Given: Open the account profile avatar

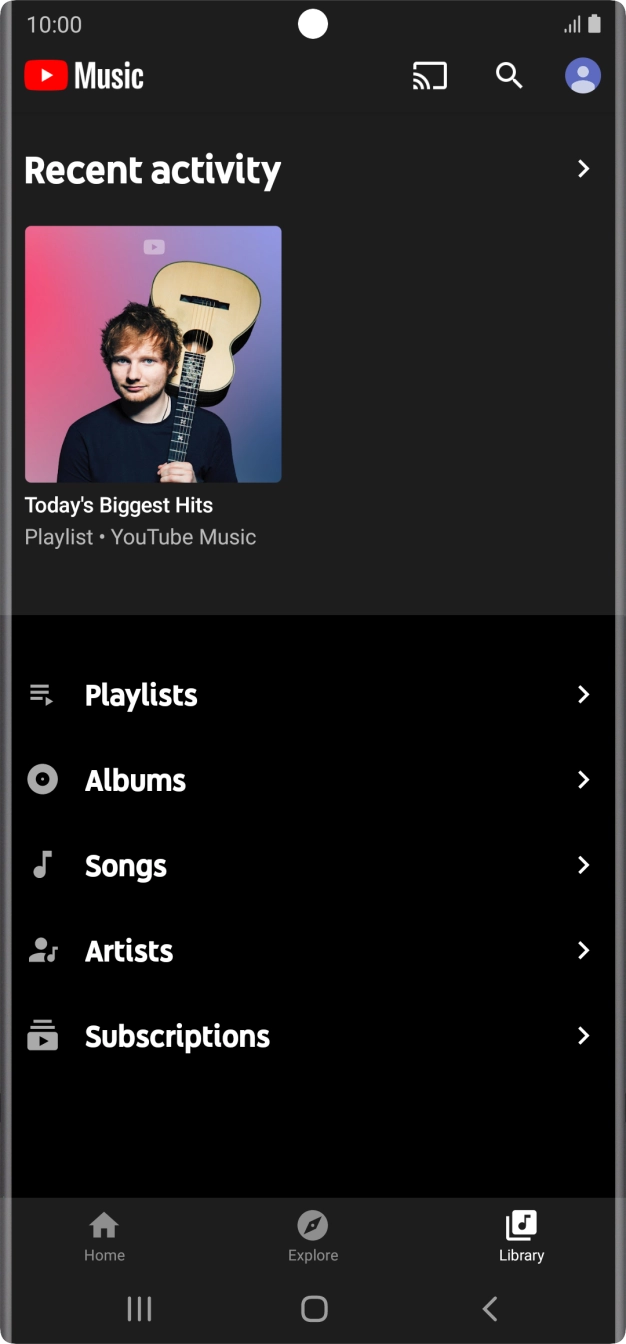Looking at the screenshot, I should [582, 75].
